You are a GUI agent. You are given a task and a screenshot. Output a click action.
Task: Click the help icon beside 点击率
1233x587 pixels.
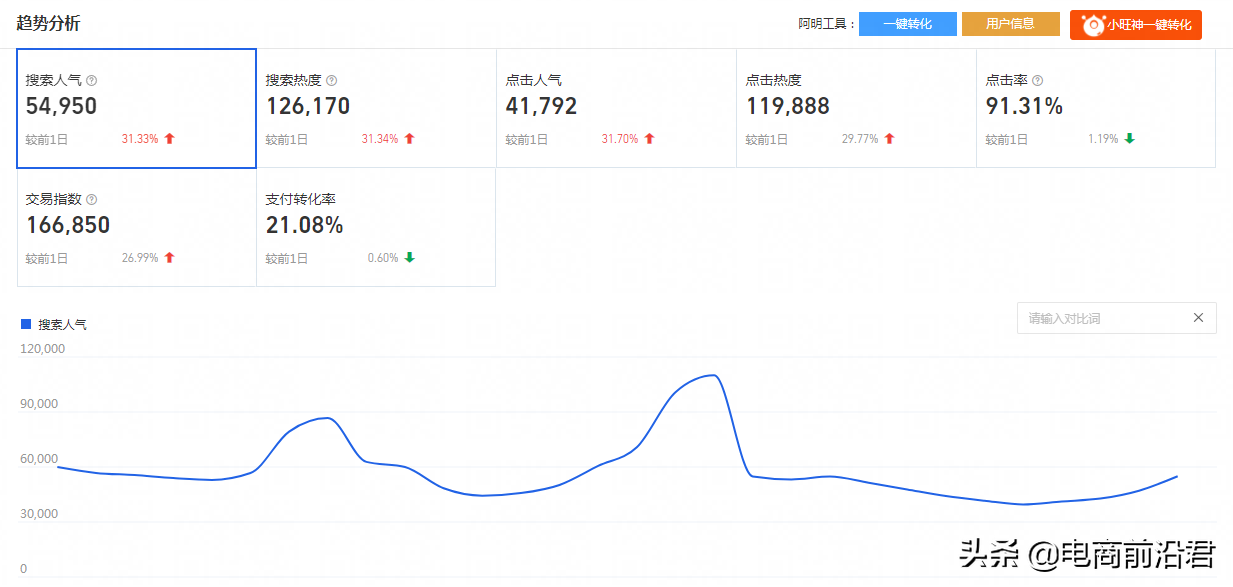tap(1037, 81)
